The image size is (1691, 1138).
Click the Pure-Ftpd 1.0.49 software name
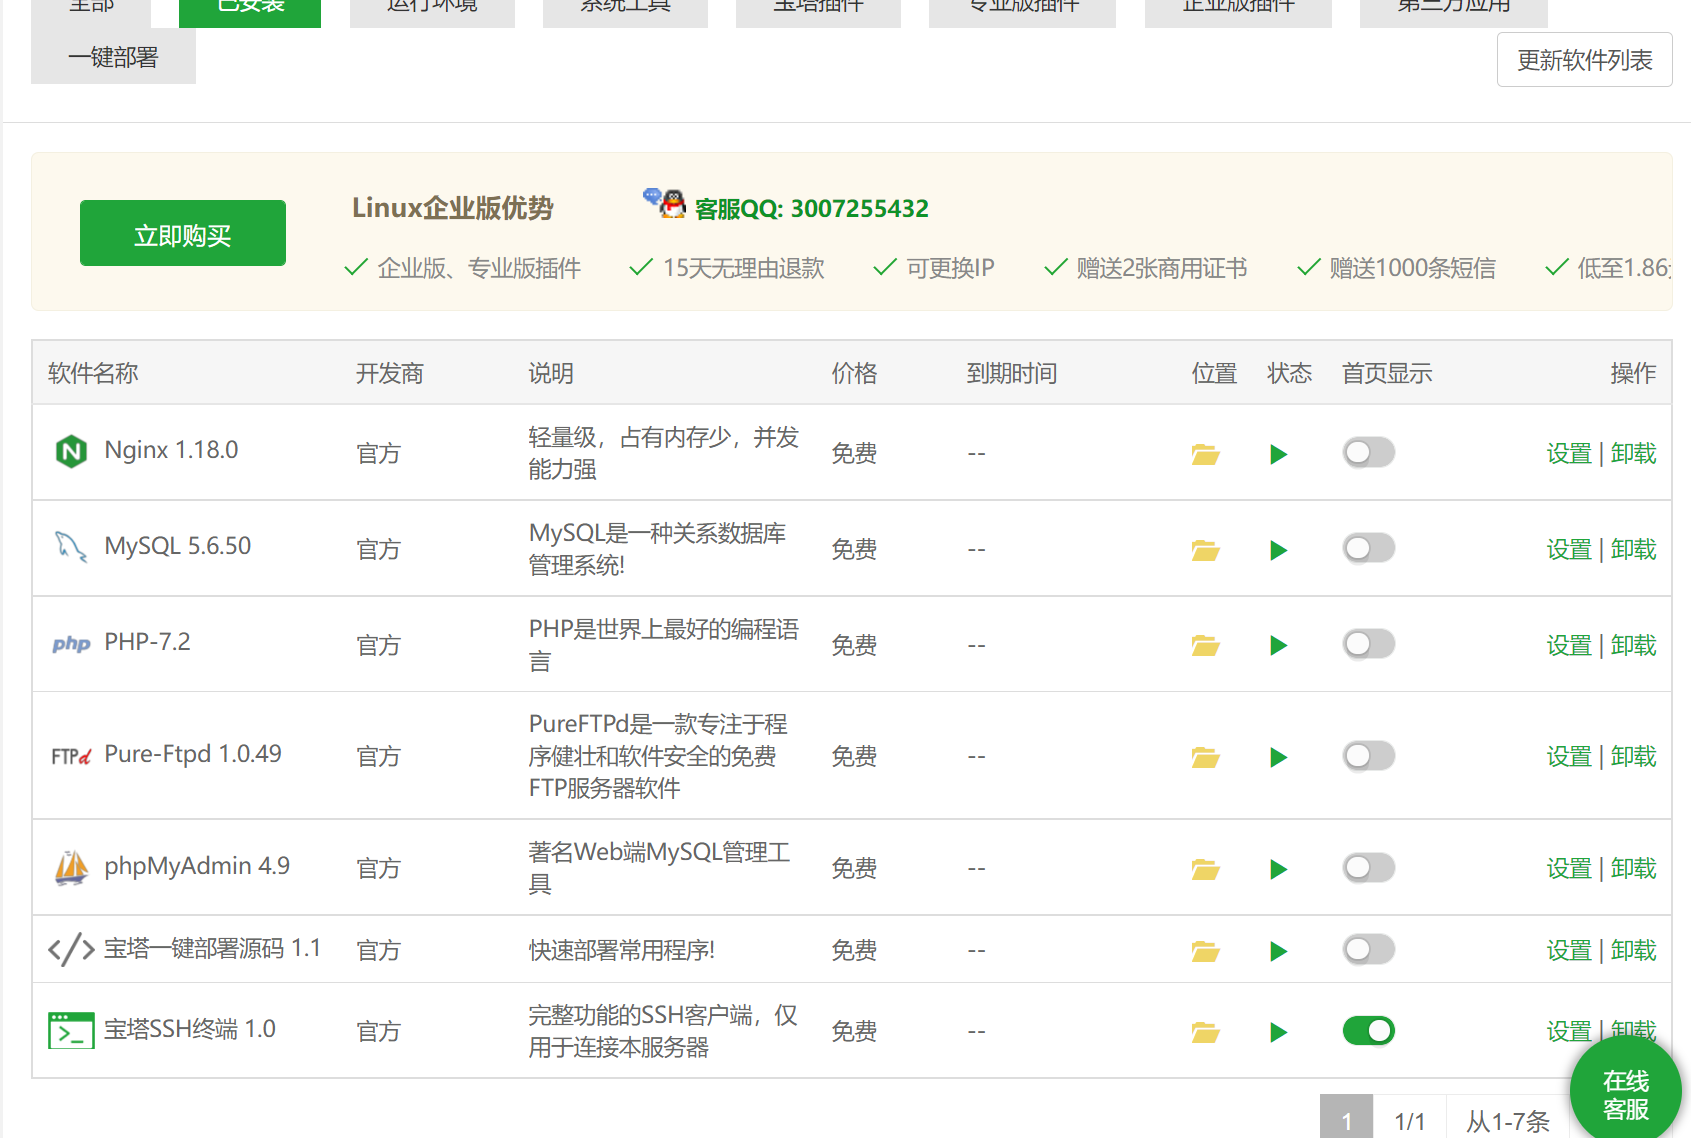tap(193, 754)
